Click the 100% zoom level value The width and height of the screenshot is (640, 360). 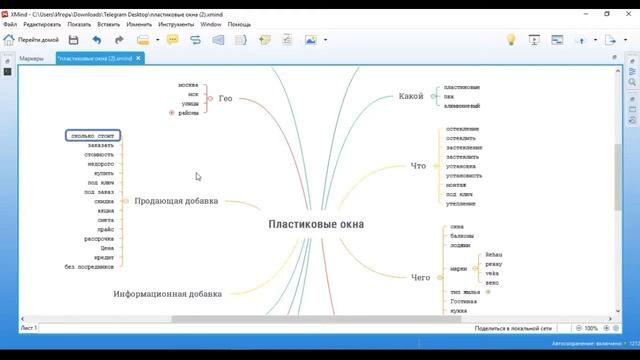pos(591,328)
